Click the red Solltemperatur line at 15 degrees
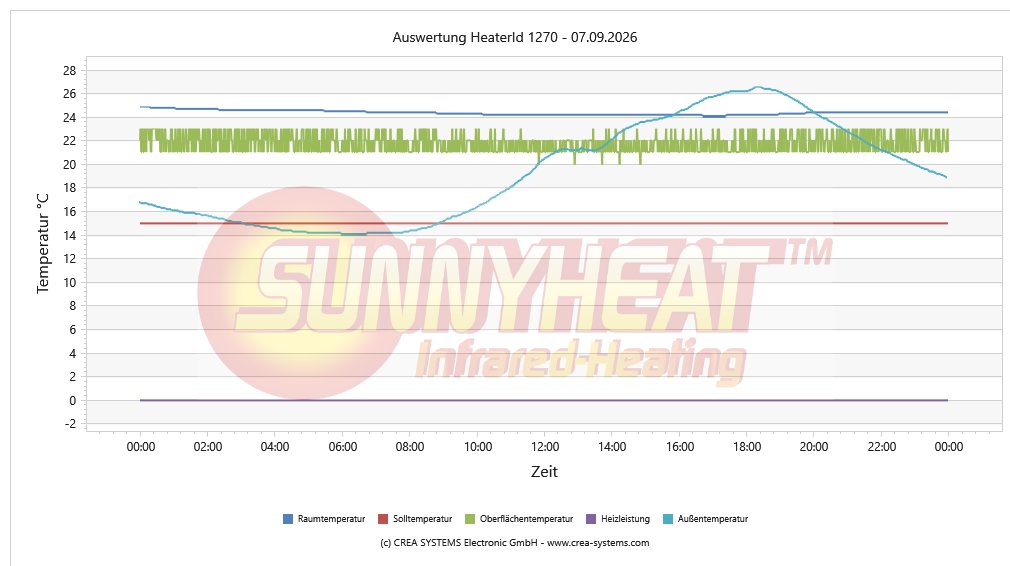Viewport: 1010px width, 566px height. point(544,223)
